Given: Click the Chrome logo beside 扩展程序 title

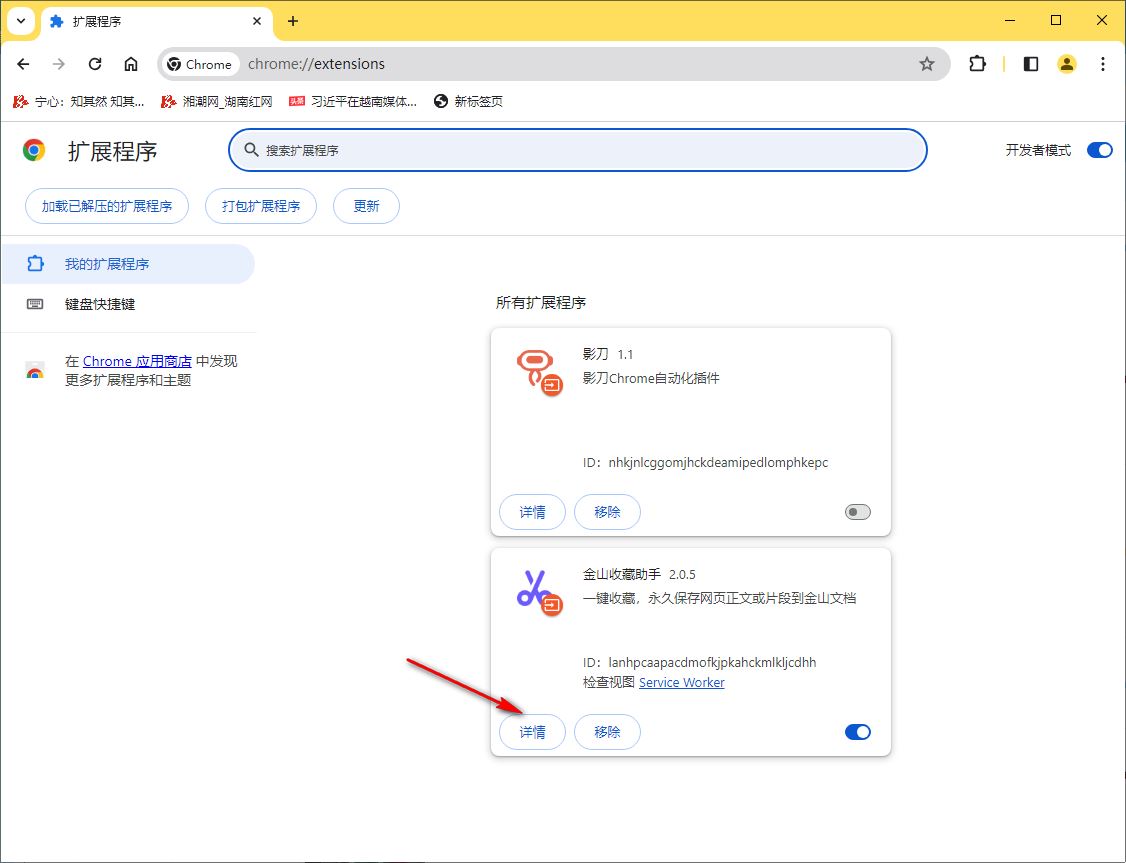Looking at the screenshot, I should 34,150.
